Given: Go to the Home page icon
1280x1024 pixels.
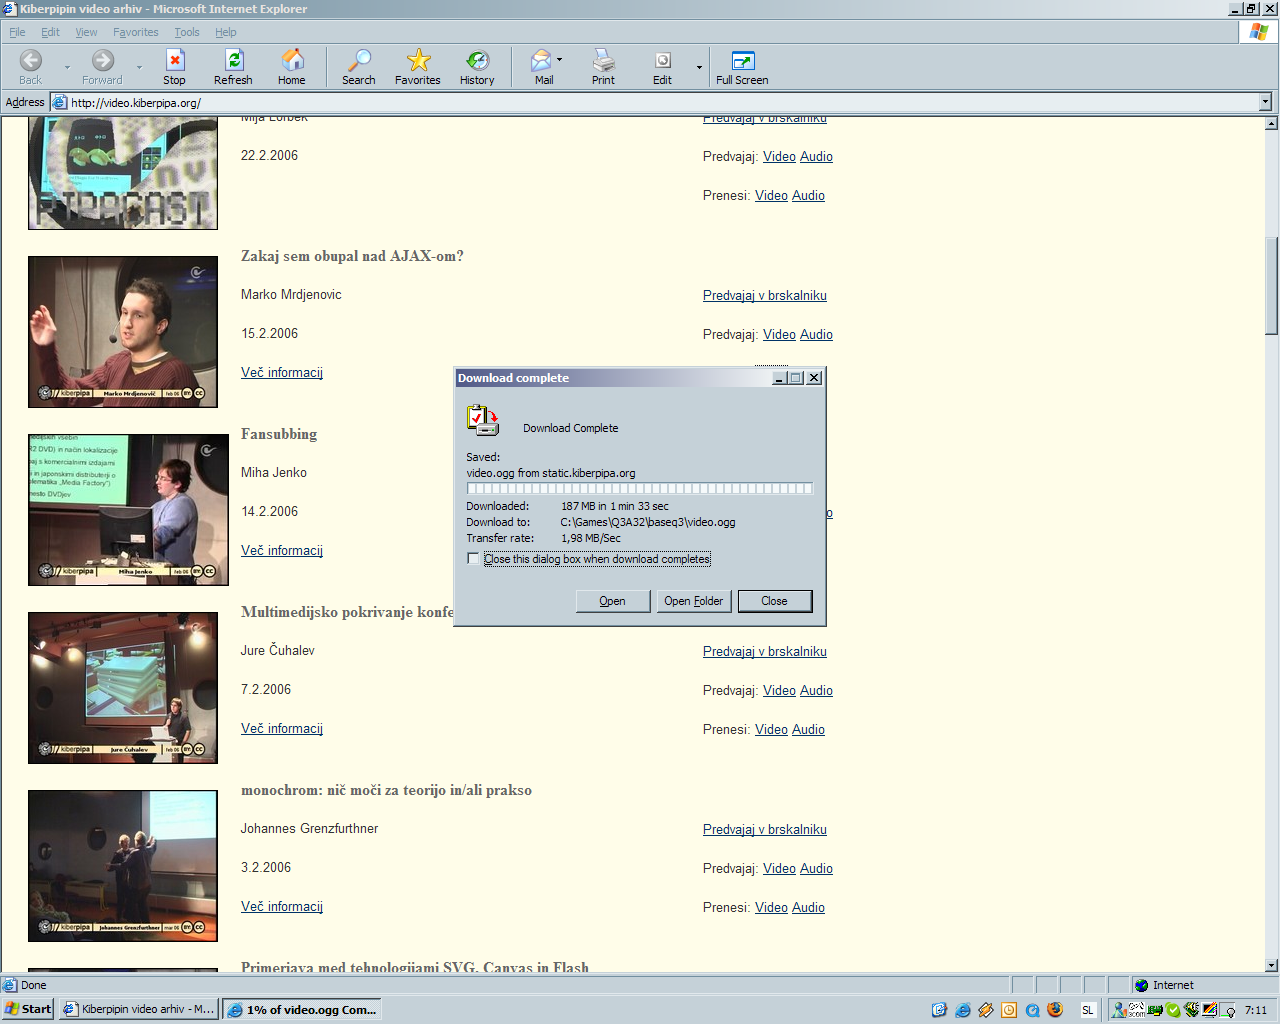Looking at the screenshot, I should [293, 60].
